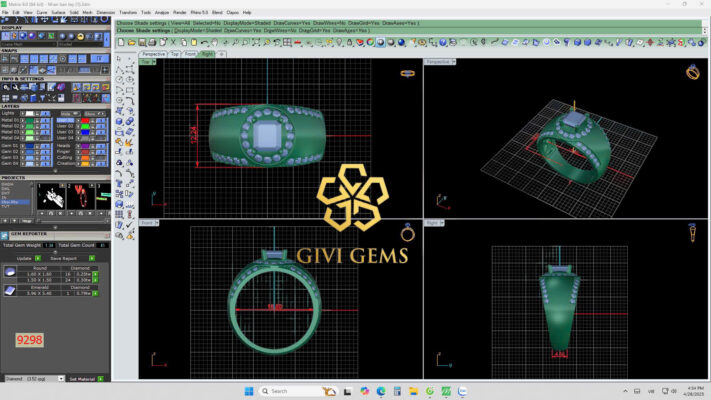The width and height of the screenshot is (711, 400).
Task: Click the taskbar Search box
Action: click(x=297, y=391)
